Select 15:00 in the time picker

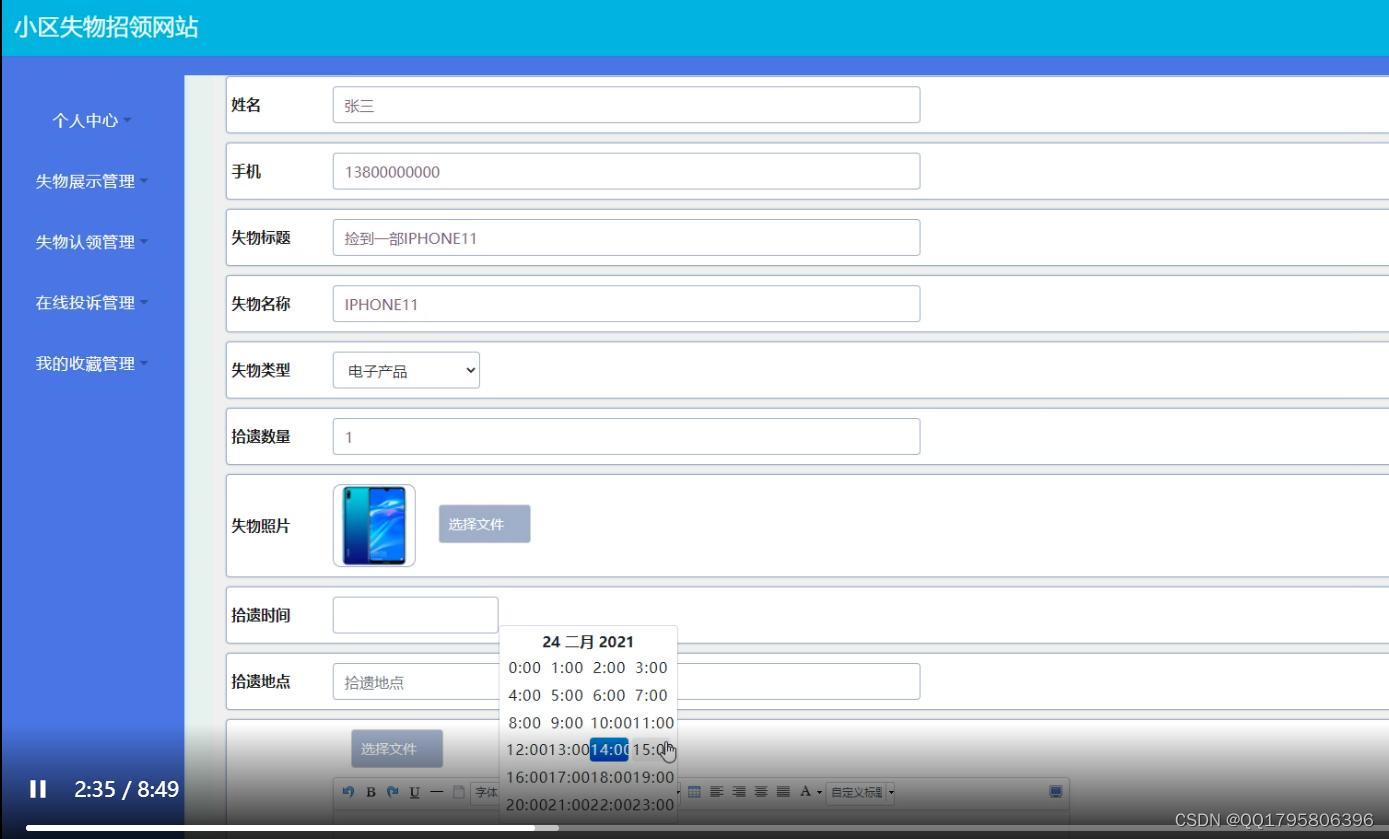pyautogui.click(x=653, y=750)
